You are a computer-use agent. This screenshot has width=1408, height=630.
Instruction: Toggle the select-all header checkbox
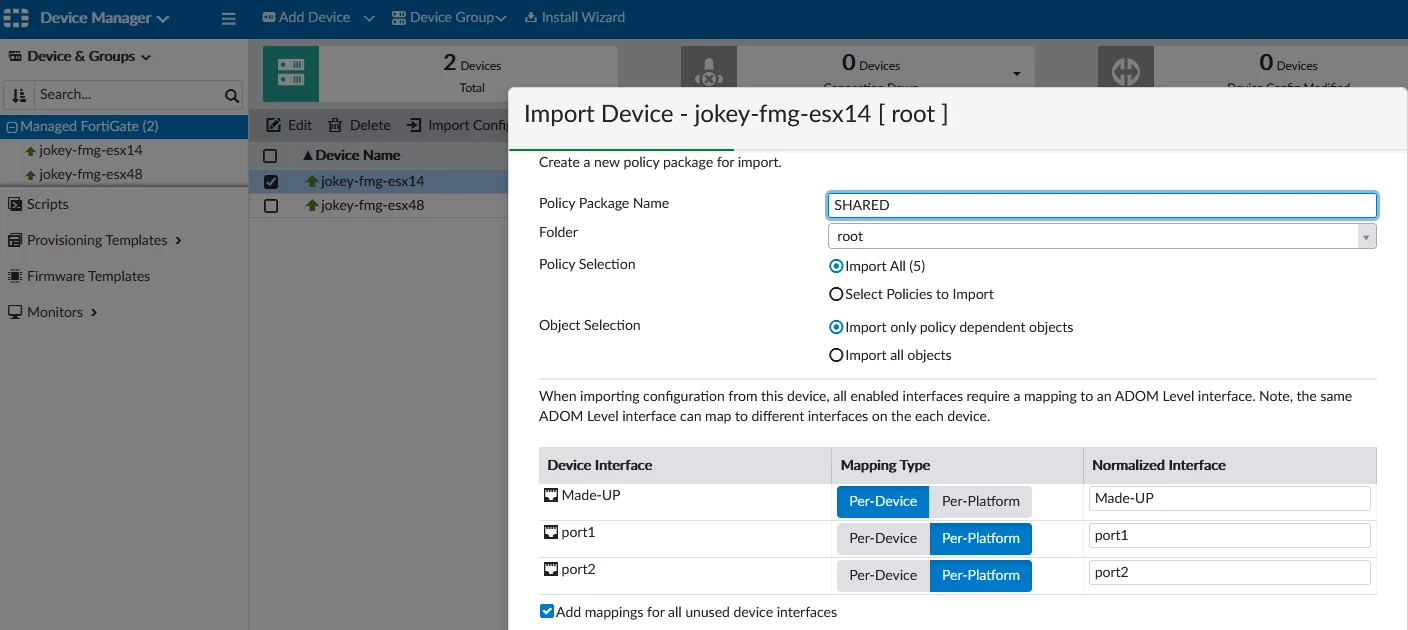coord(270,156)
